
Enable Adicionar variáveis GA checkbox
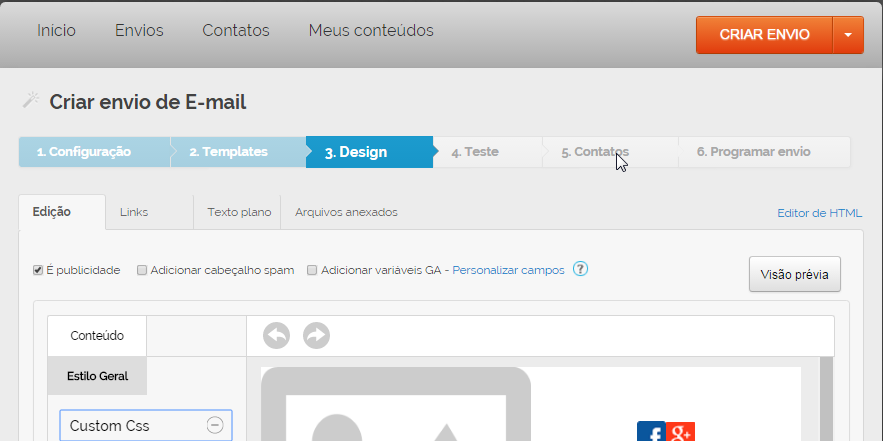click(x=312, y=270)
